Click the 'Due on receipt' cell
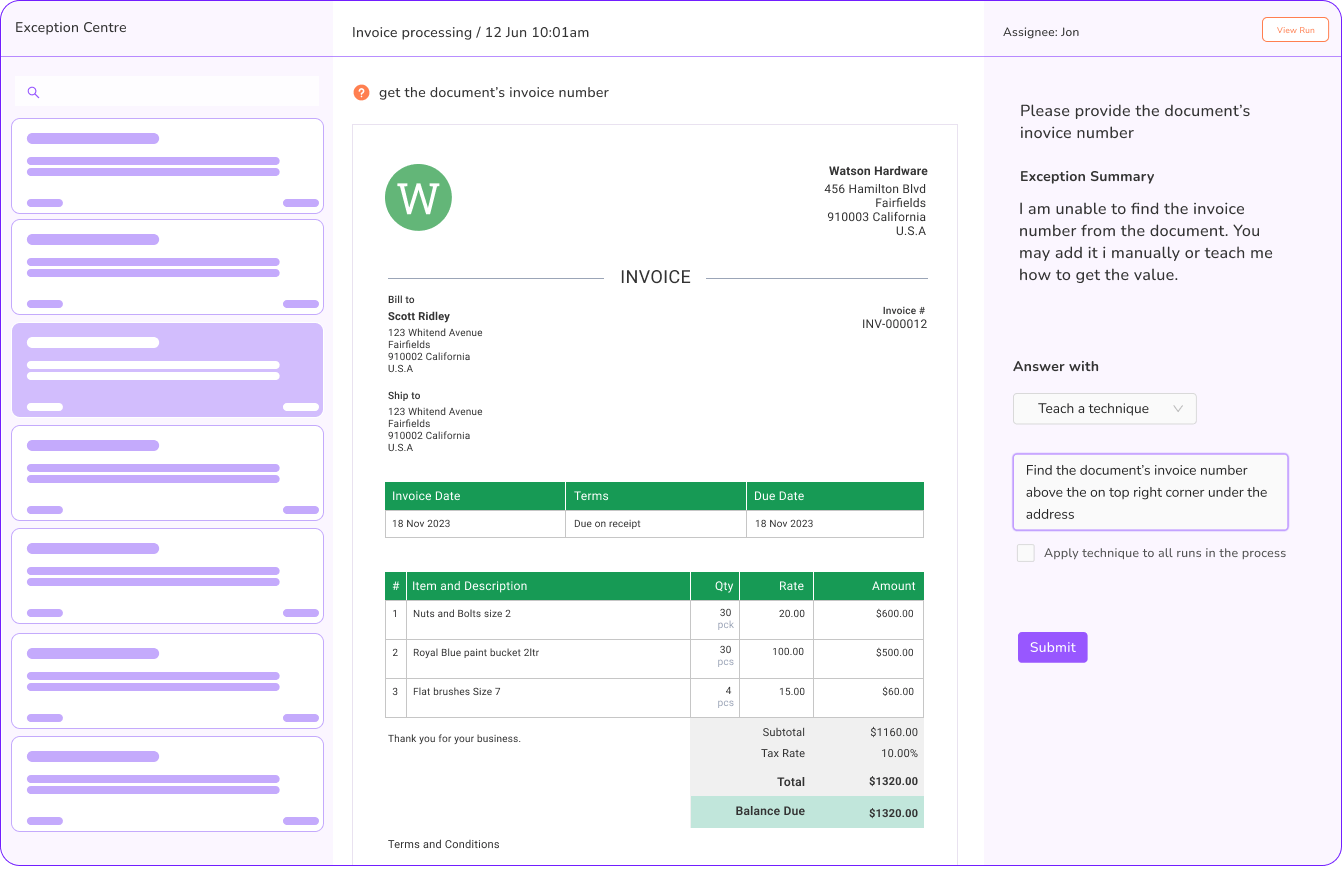The width and height of the screenshot is (1342, 873). (x=655, y=523)
